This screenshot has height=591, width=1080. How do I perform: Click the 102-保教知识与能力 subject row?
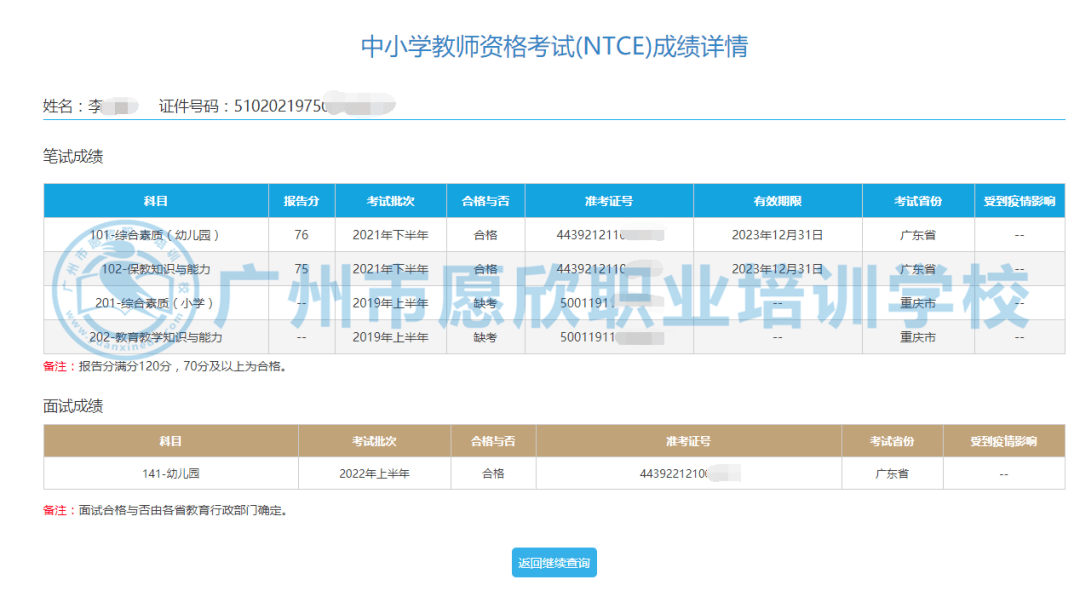pyautogui.click(x=154, y=268)
